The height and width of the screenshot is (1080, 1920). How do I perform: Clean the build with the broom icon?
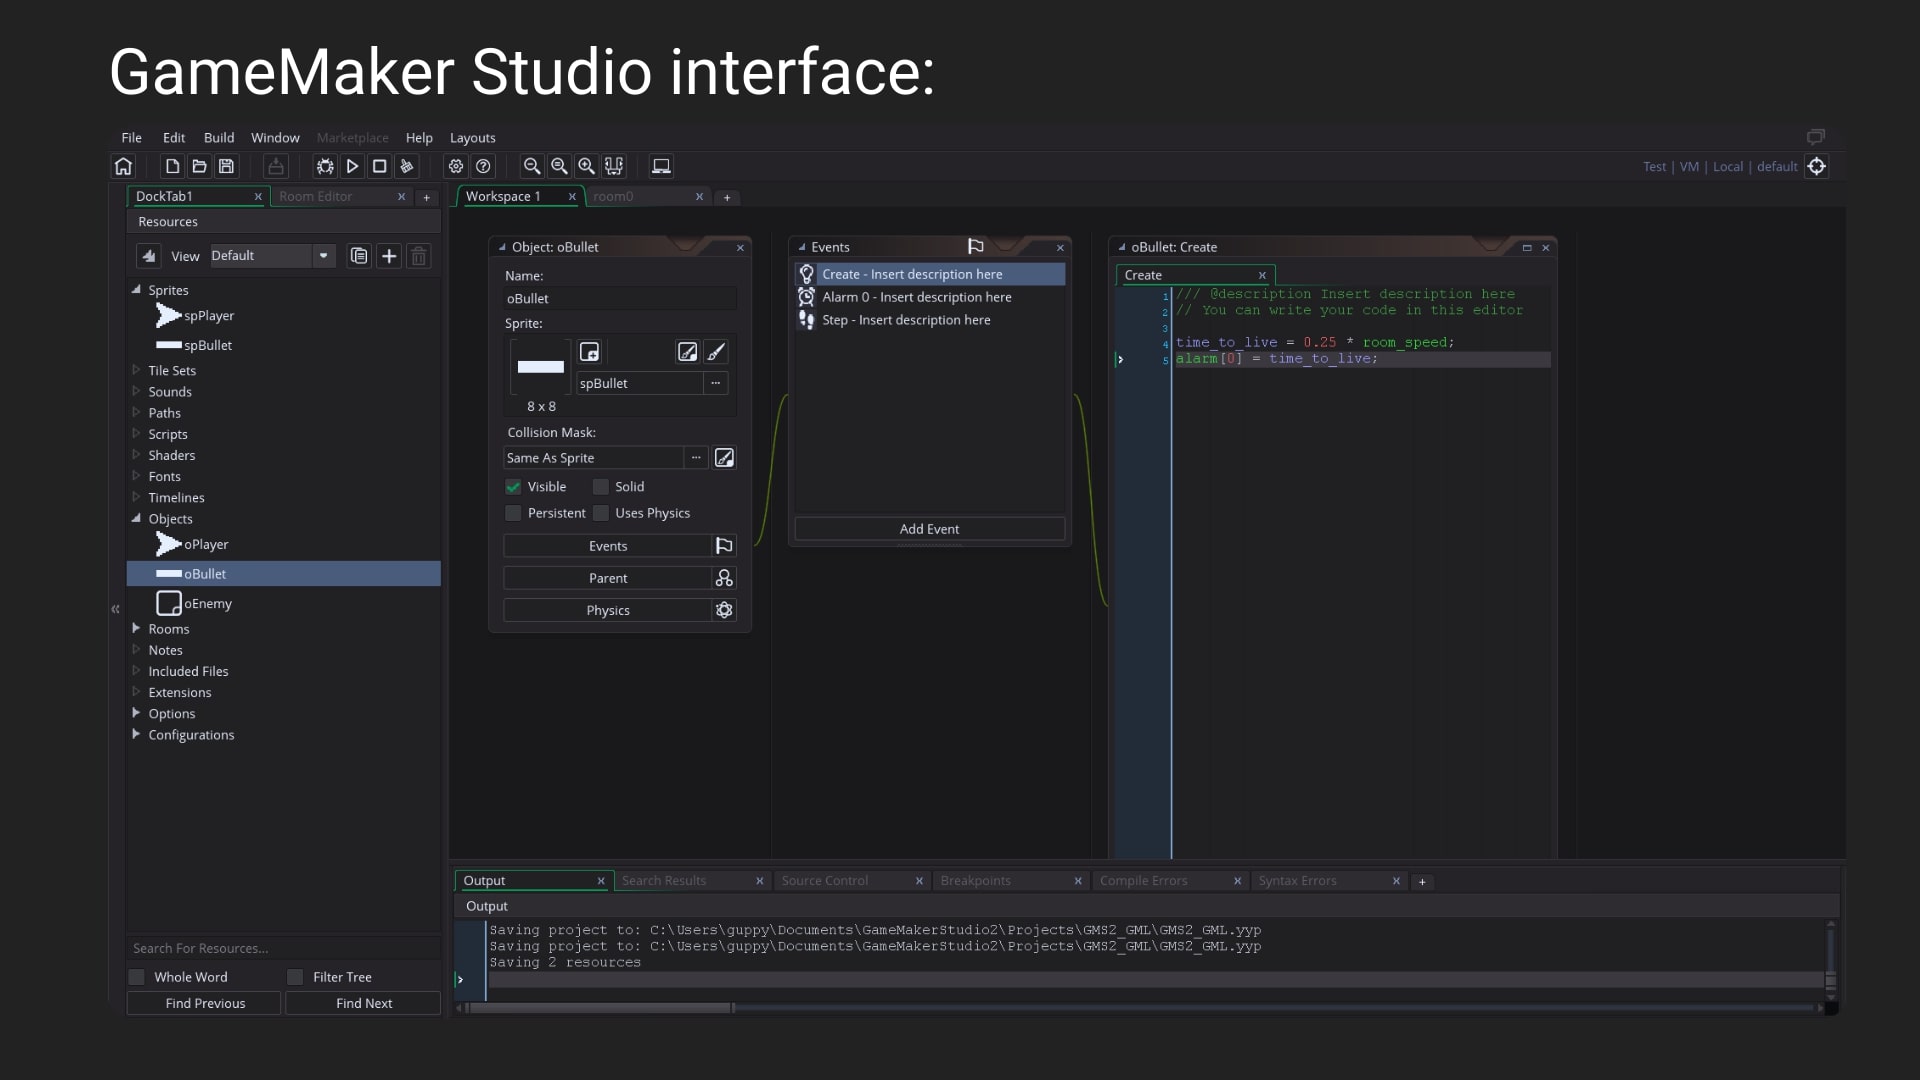click(x=406, y=166)
